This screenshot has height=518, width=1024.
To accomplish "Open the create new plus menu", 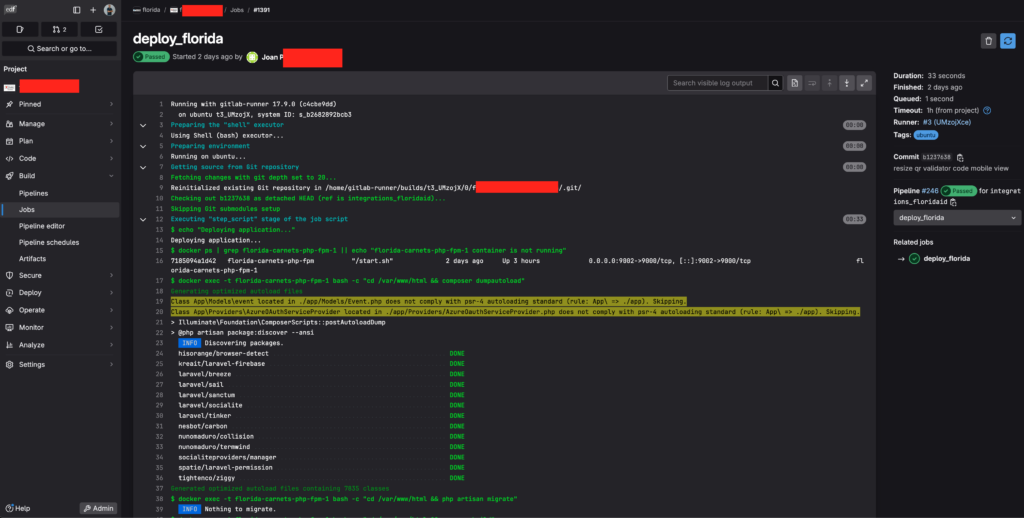I will 93,10.
